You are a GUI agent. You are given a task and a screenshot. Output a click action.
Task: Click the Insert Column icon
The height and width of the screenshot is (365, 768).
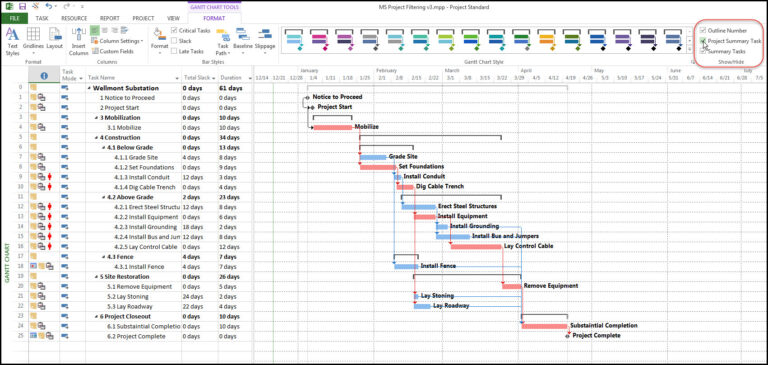tap(78, 42)
